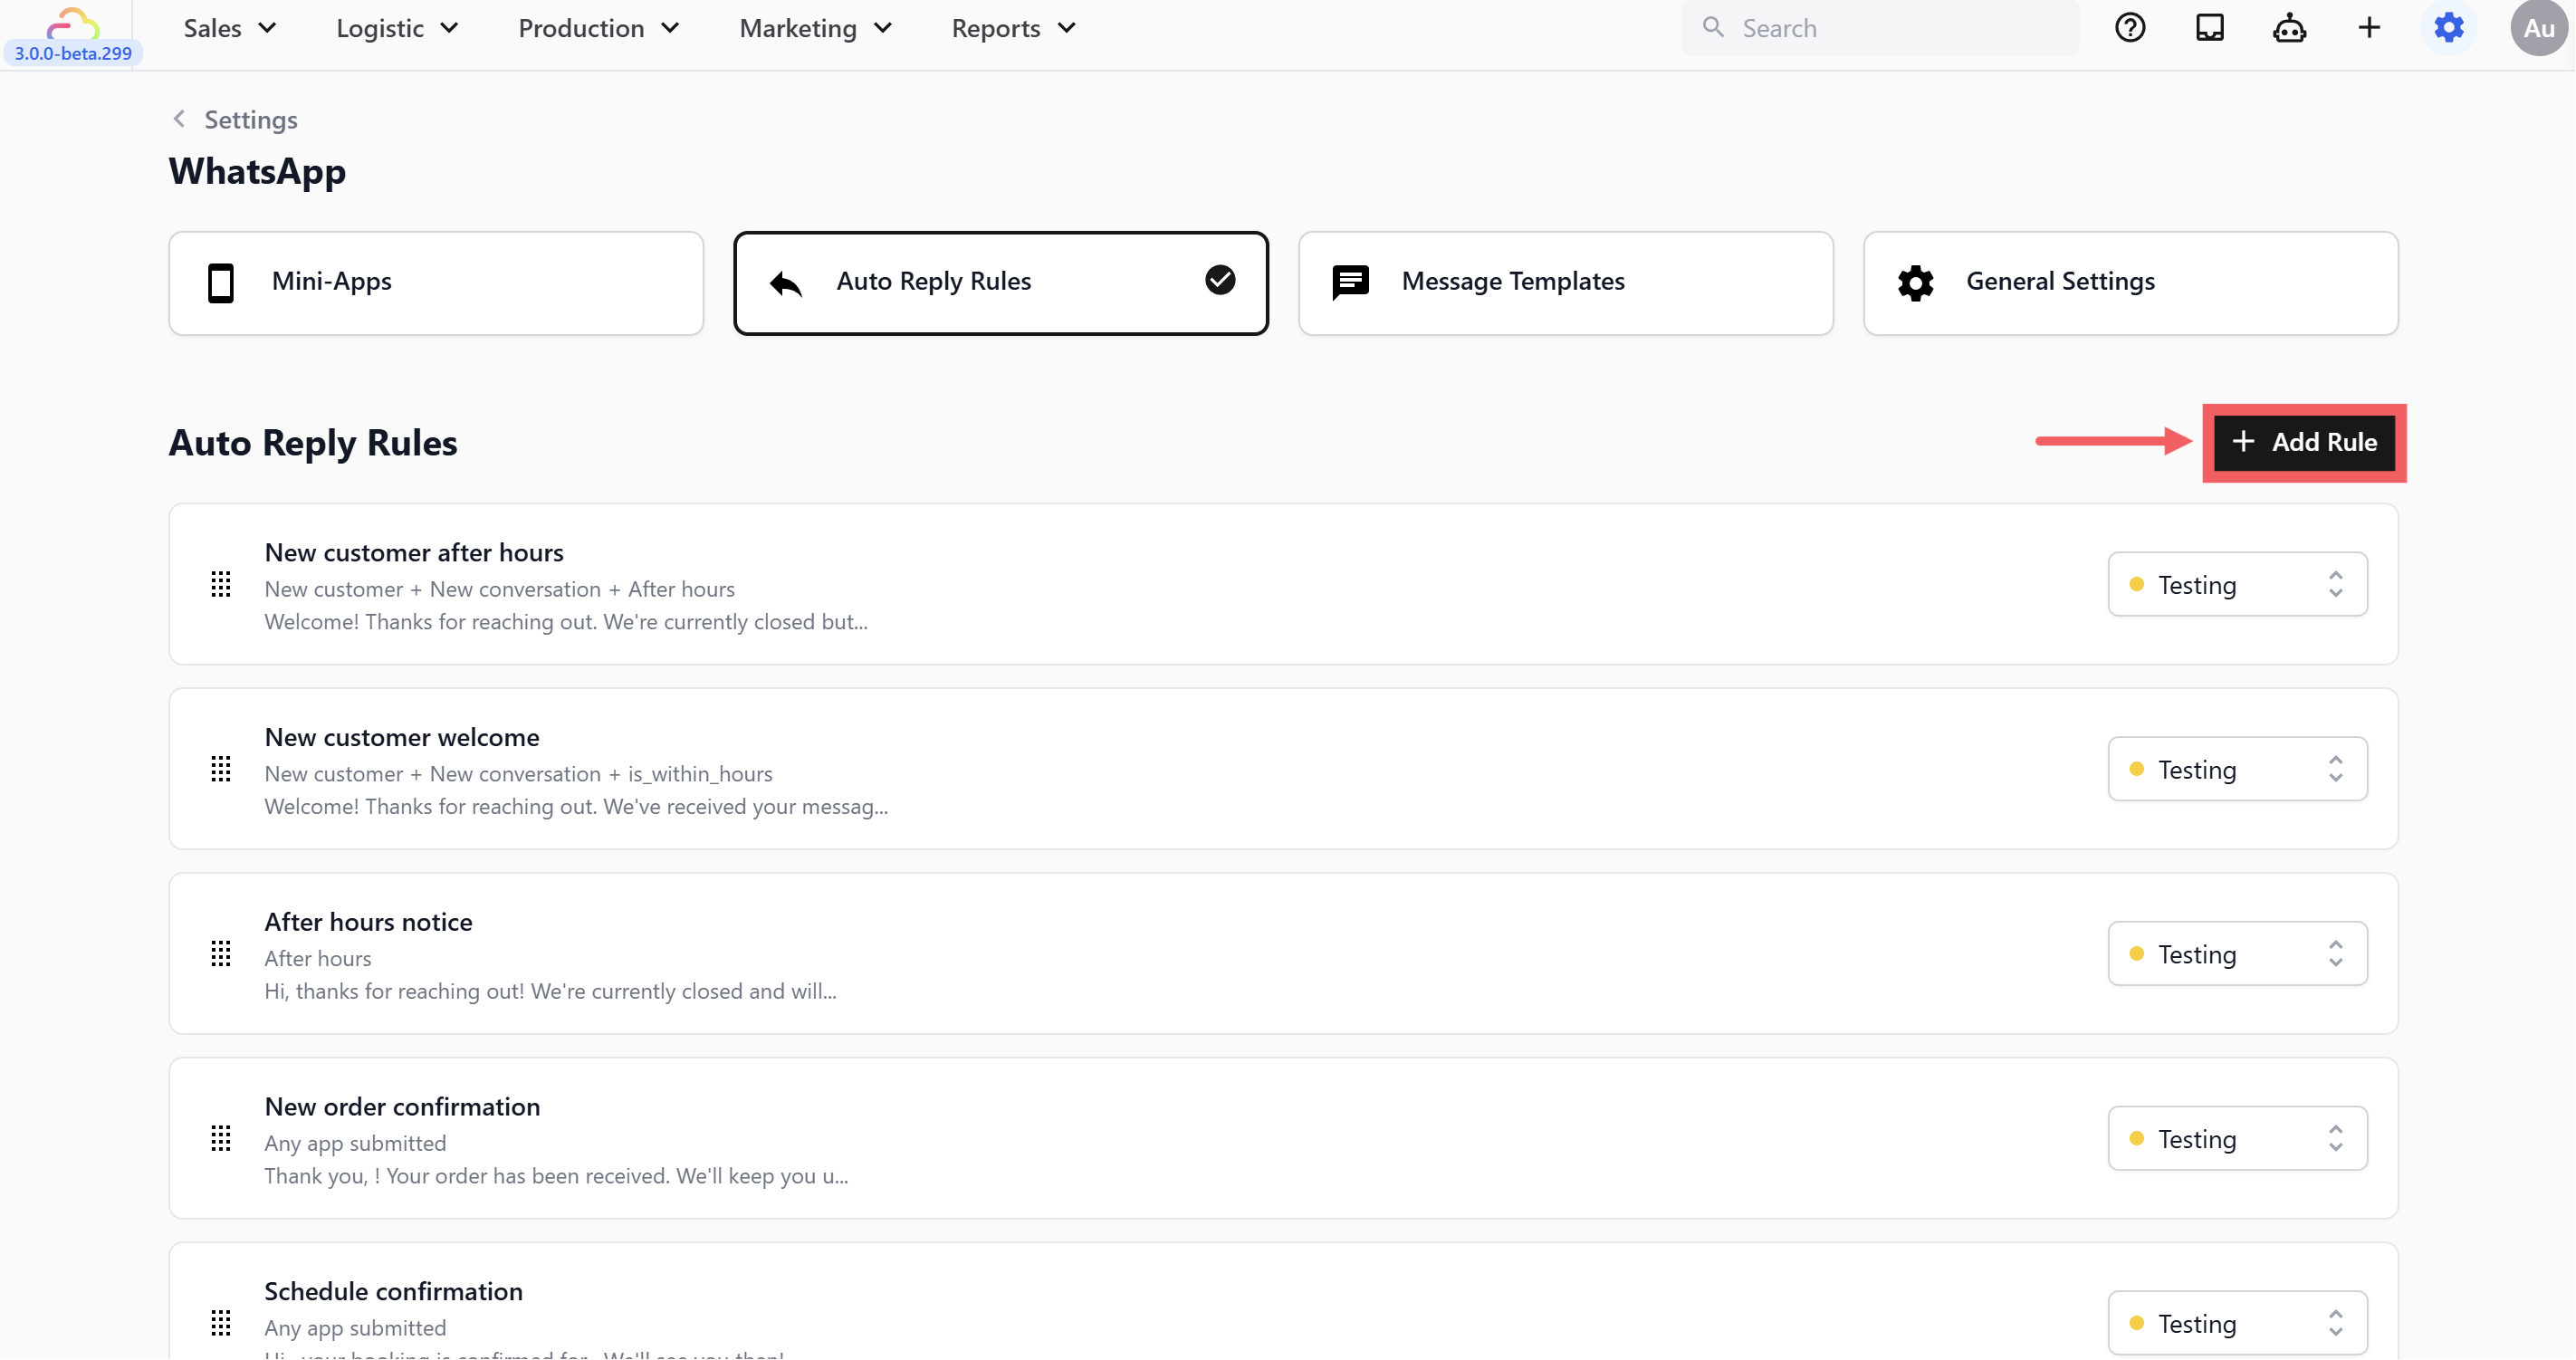Screen dimensions: 2576x1360
Task: Open status dropdown for New customer after hours
Action: [x=2237, y=585]
